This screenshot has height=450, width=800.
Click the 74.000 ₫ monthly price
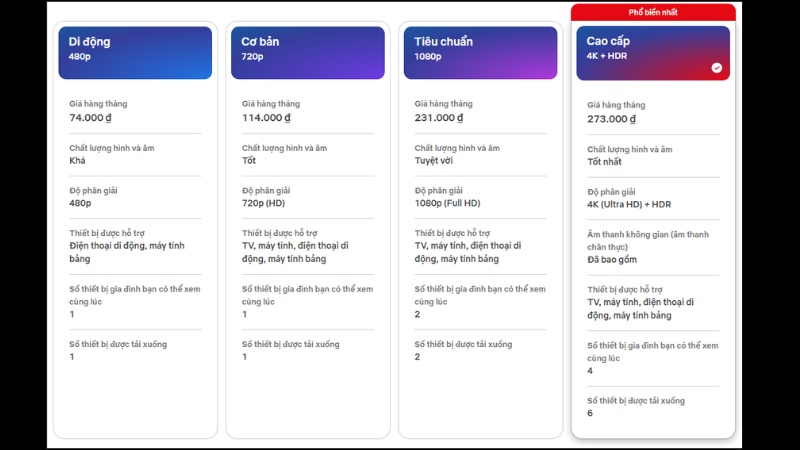click(x=93, y=117)
